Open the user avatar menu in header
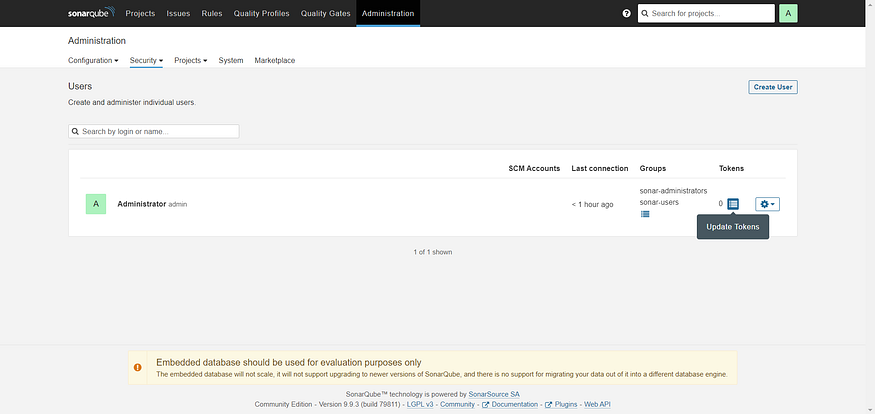 788,13
